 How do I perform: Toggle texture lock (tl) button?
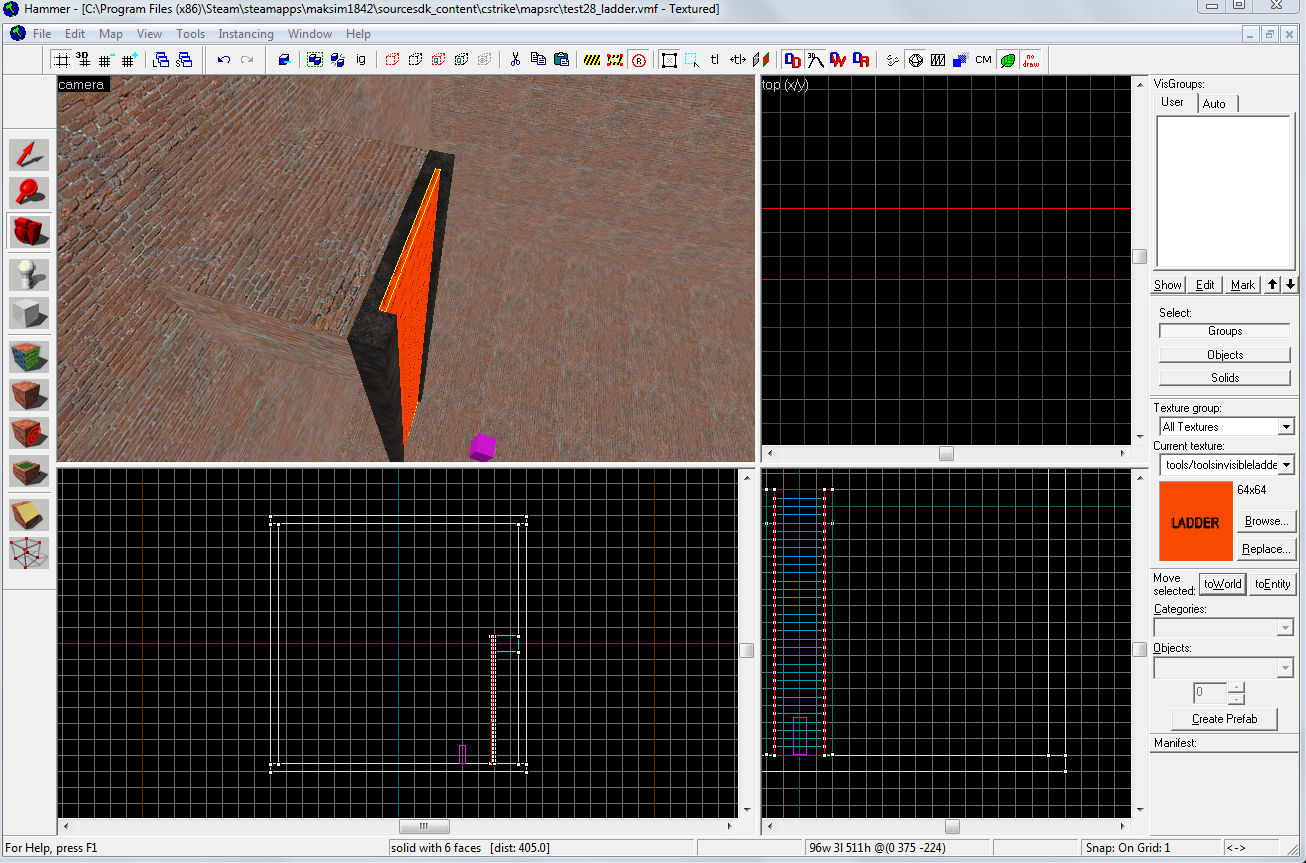point(715,60)
